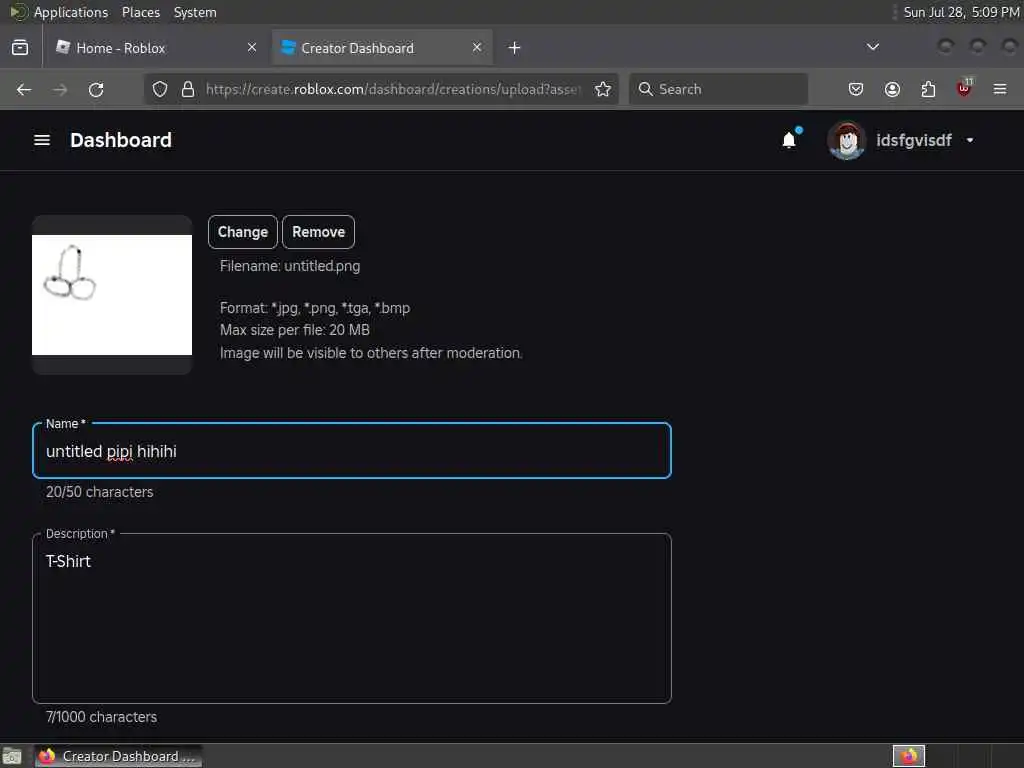This screenshot has width=1024, height=768.
Task: Click the 20/50 characters counter
Action: pyautogui.click(x=99, y=492)
